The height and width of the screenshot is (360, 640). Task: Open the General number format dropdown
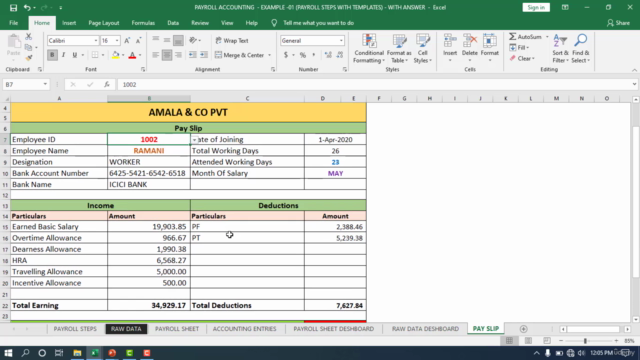click(341, 40)
